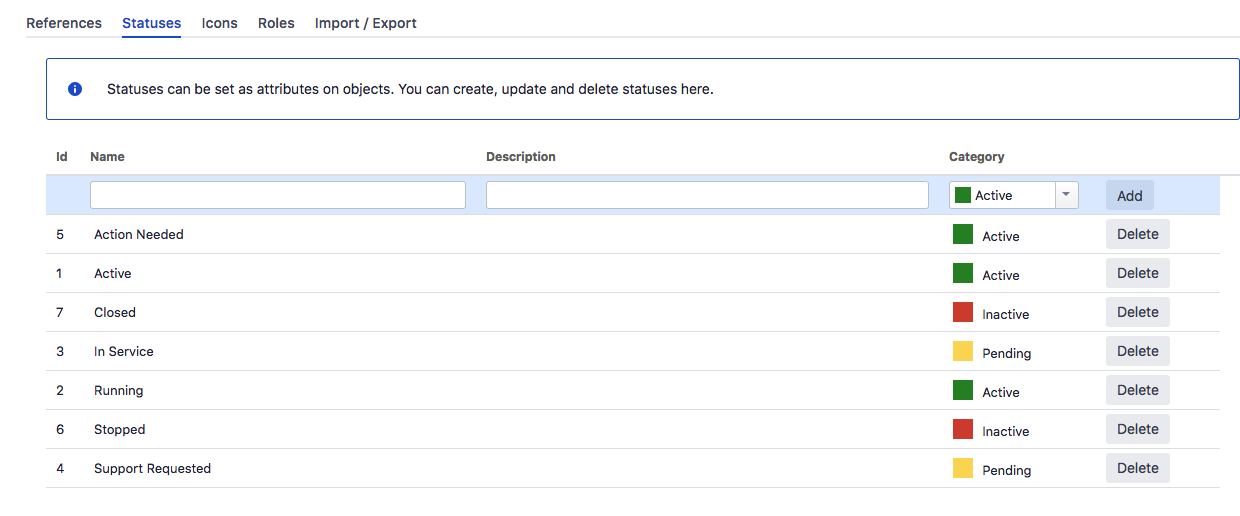Screen dimensions: 1240x516
Task: Switch to the References tab
Action: [64, 23]
